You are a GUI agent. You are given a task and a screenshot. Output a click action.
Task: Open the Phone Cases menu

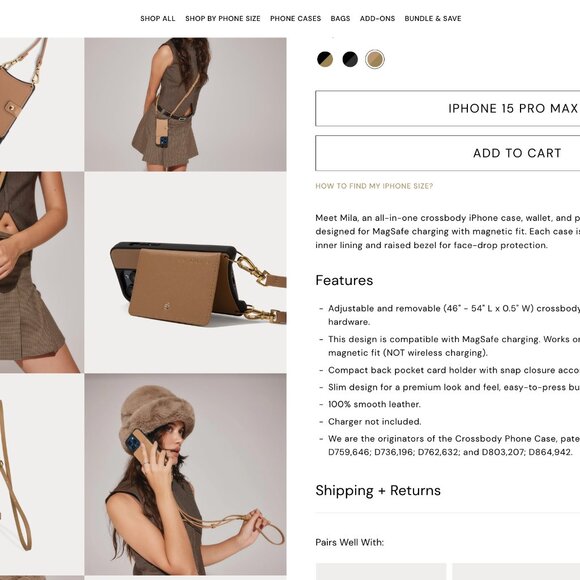coord(296,18)
